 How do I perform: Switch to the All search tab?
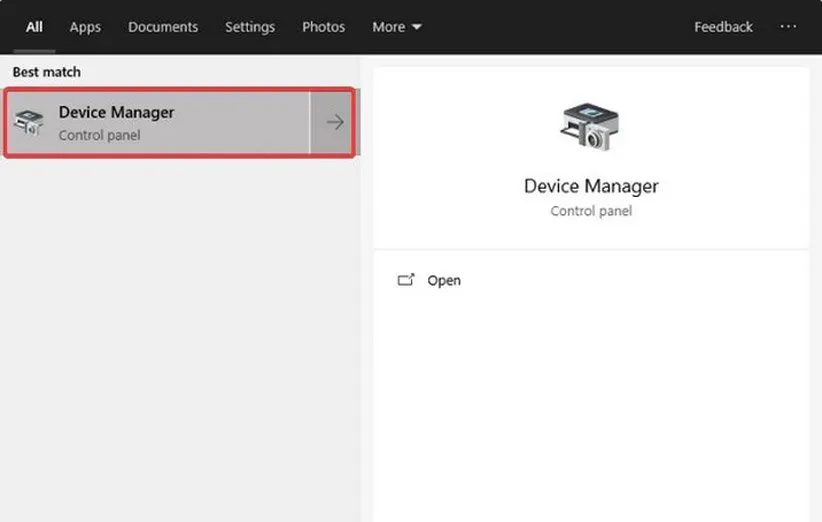pyautogui.click(x=34, y=27)
